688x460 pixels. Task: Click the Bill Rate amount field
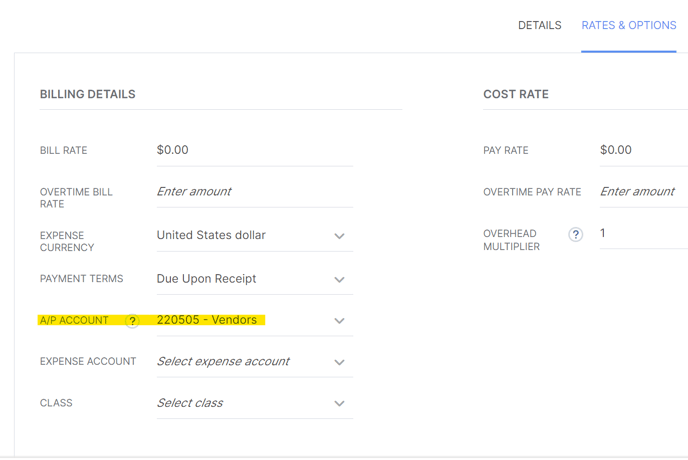[x=254, y=151]
